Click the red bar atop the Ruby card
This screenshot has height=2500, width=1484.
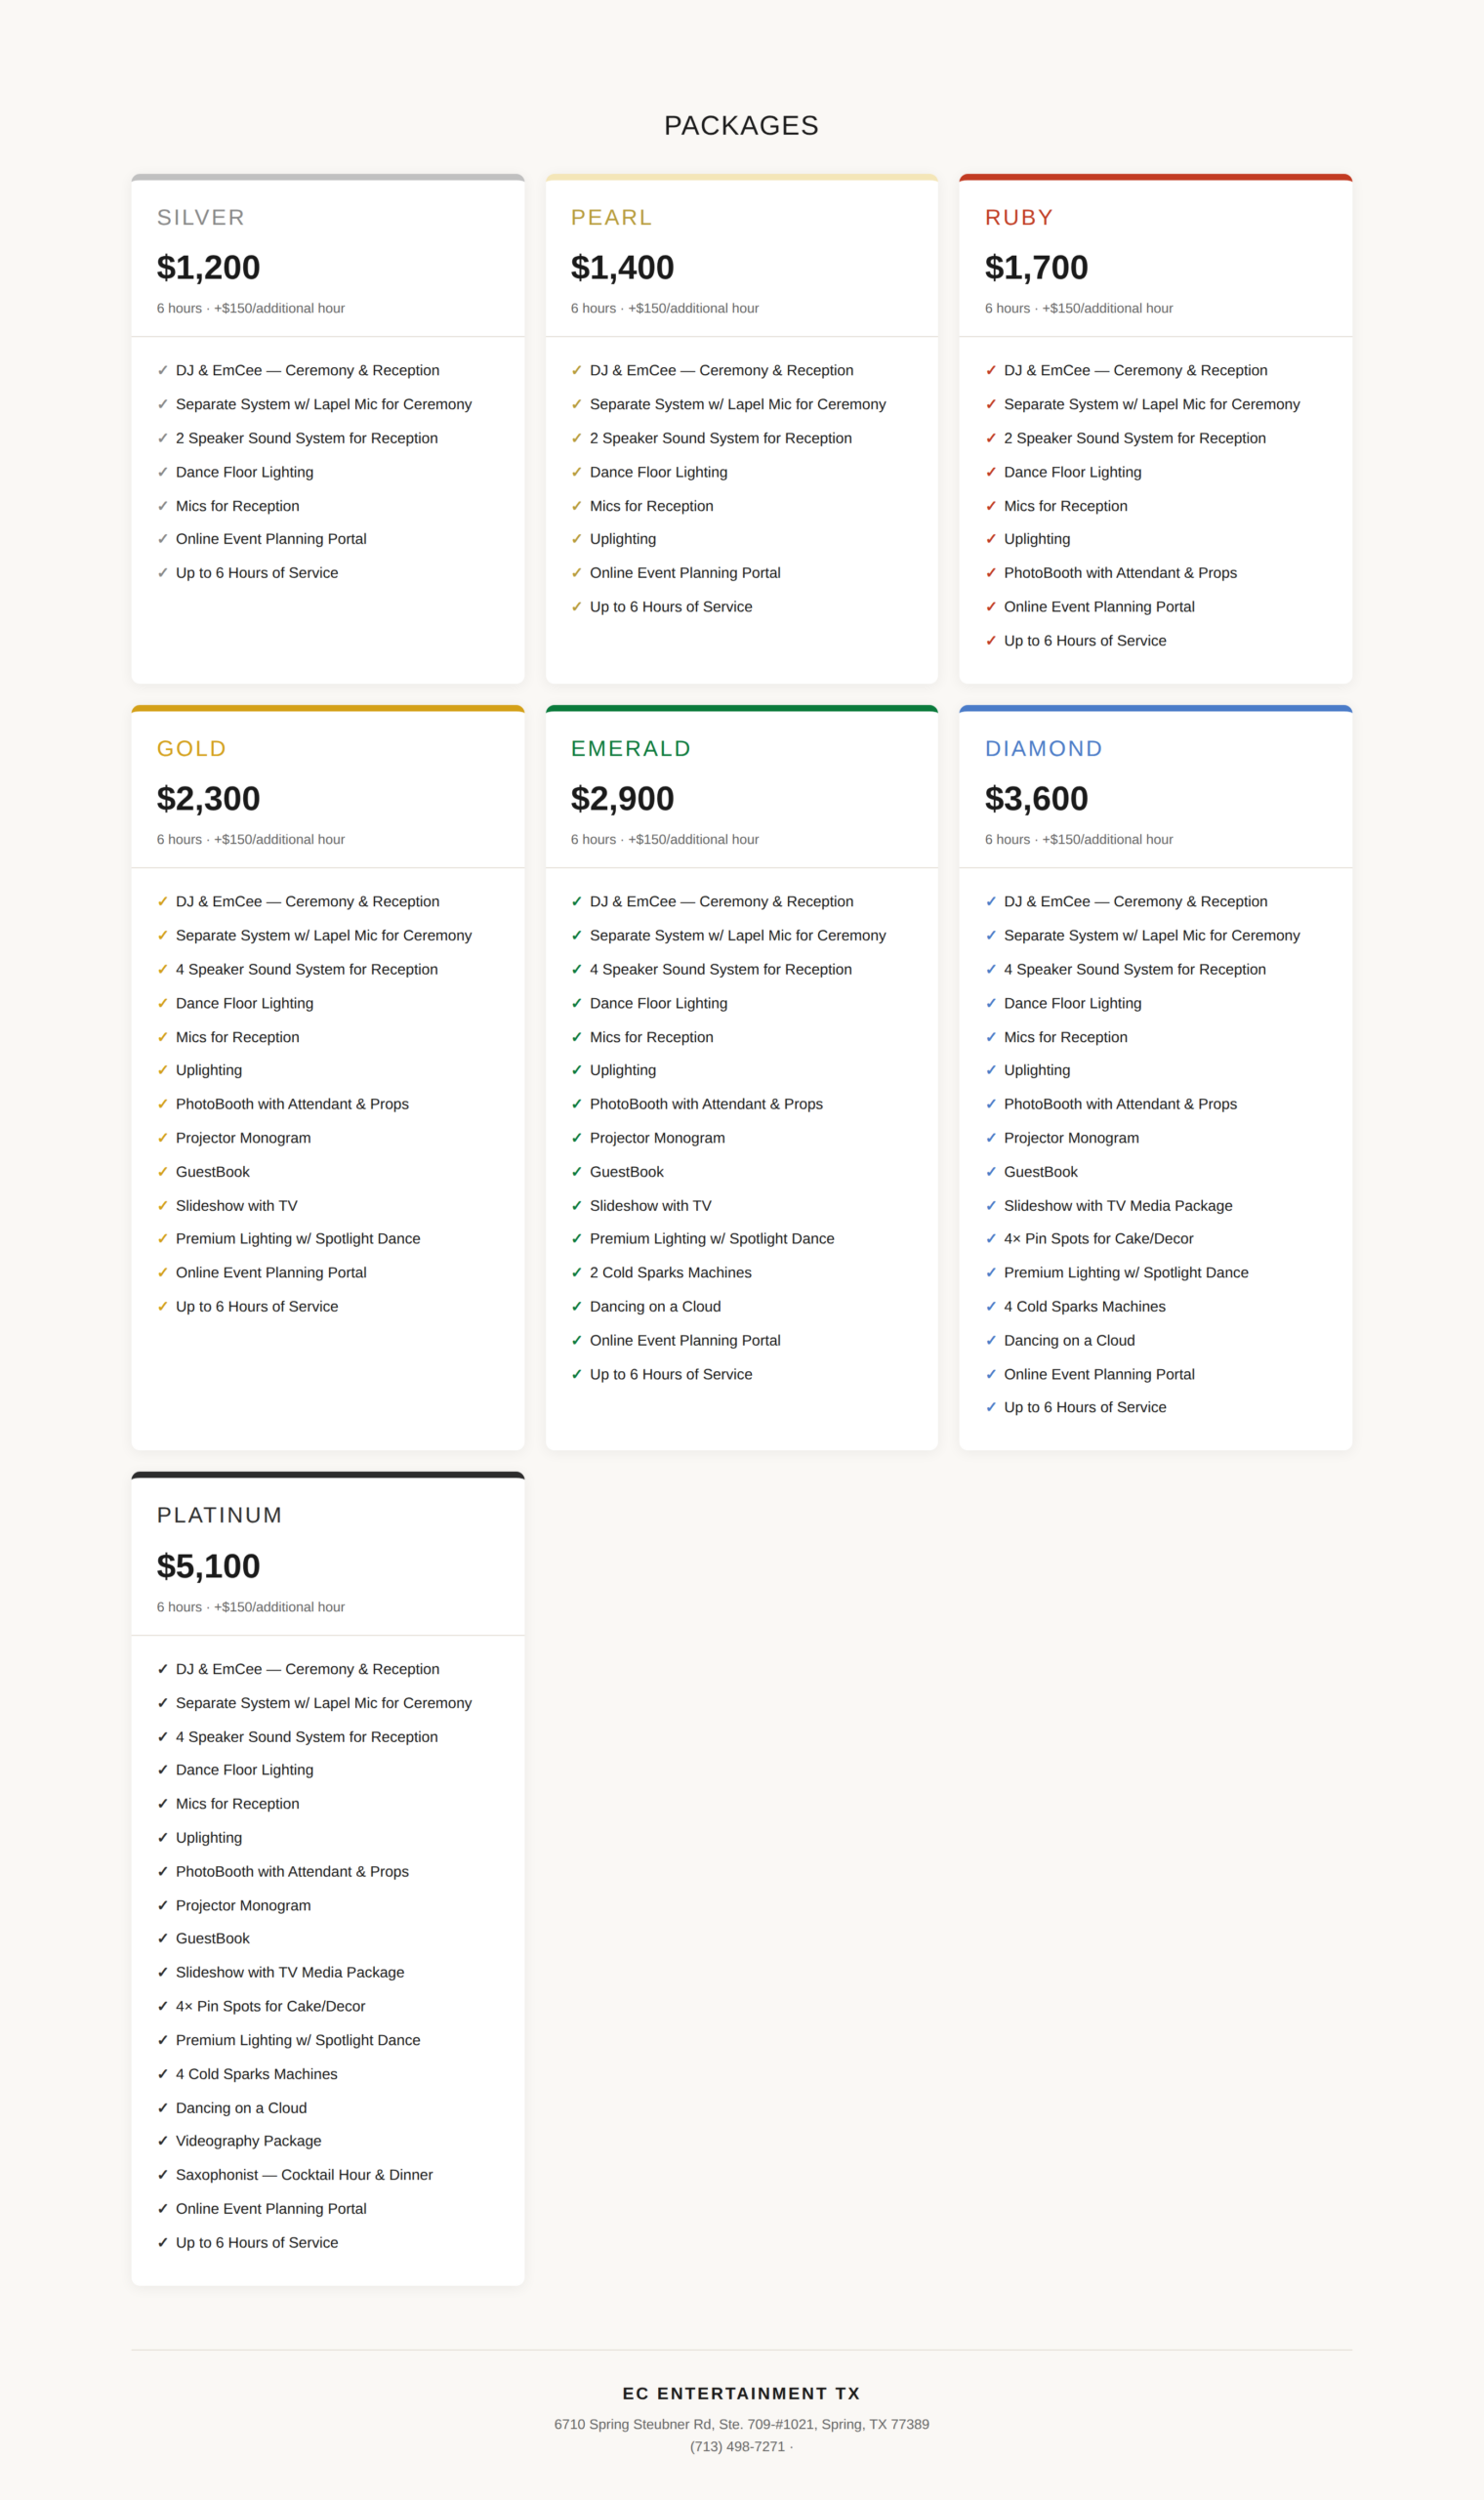click(1155, 178)
